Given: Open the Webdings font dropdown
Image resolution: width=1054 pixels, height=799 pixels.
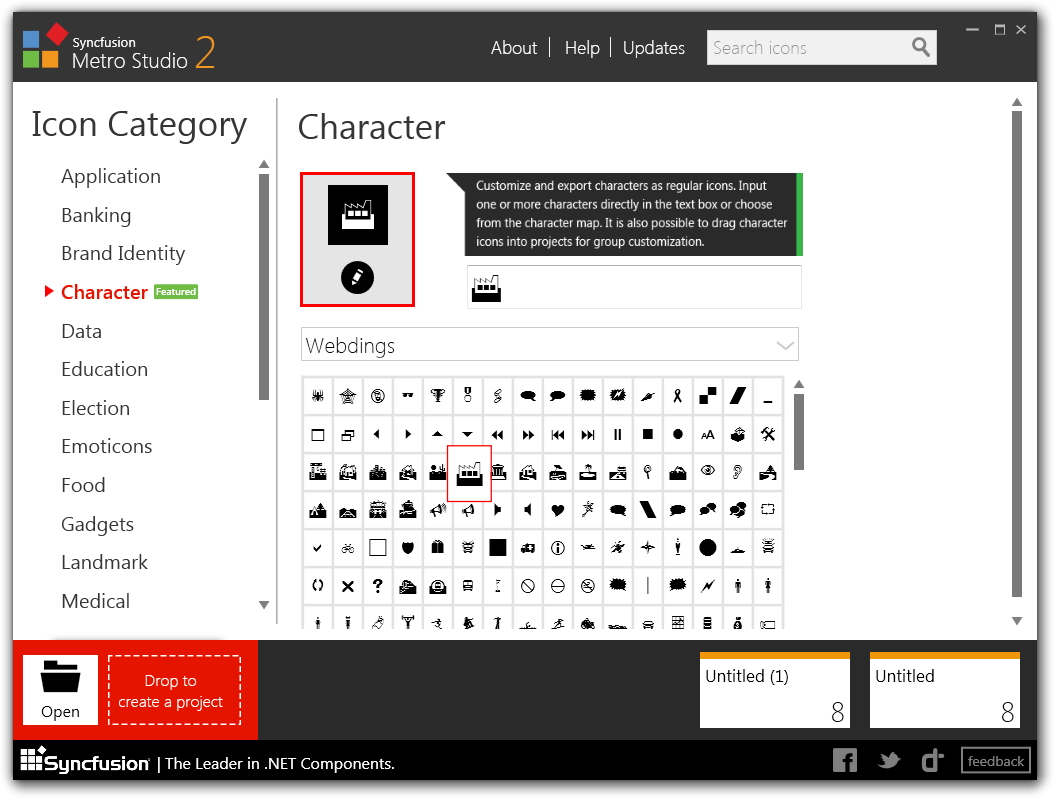Looking at the screenshot, I should pyautogui.click(x=549, y=345).
